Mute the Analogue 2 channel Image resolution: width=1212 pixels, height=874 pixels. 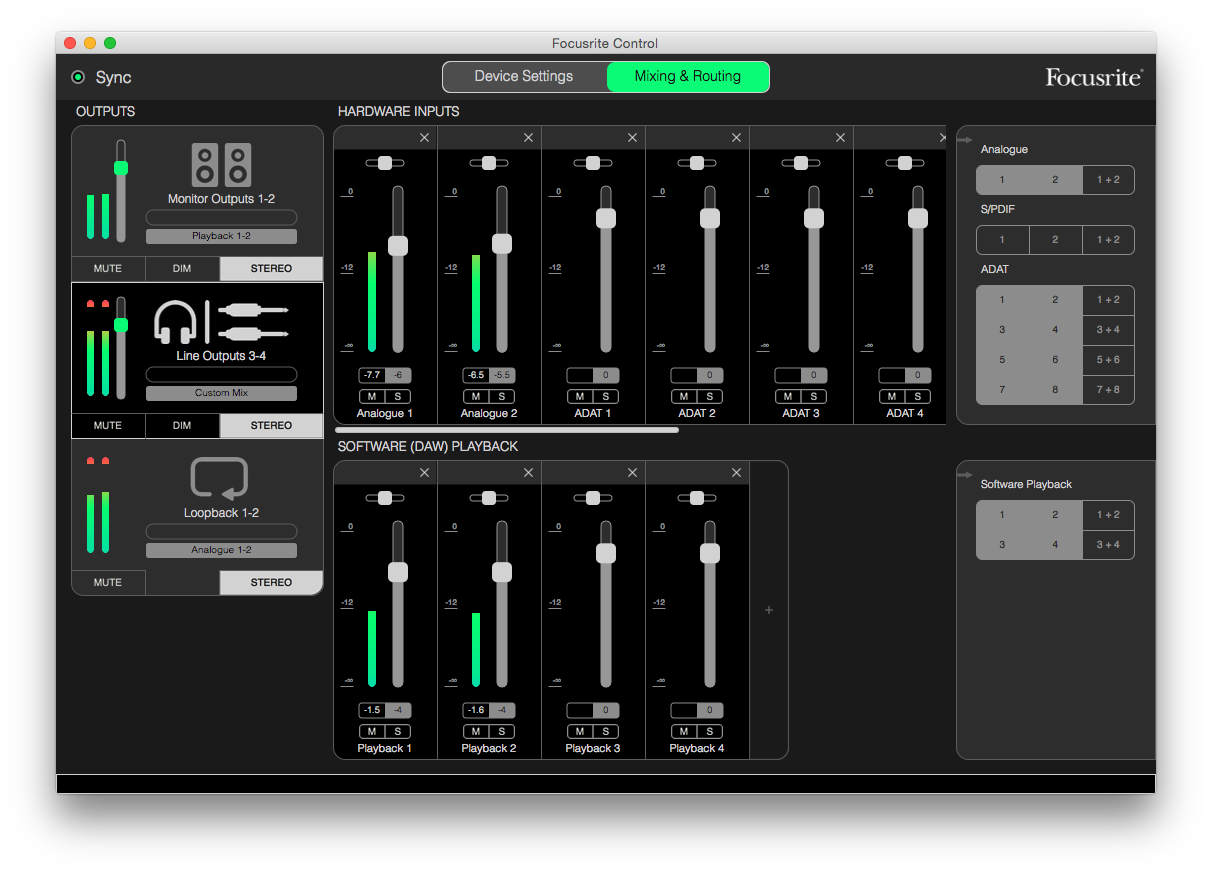click(476, 396)
